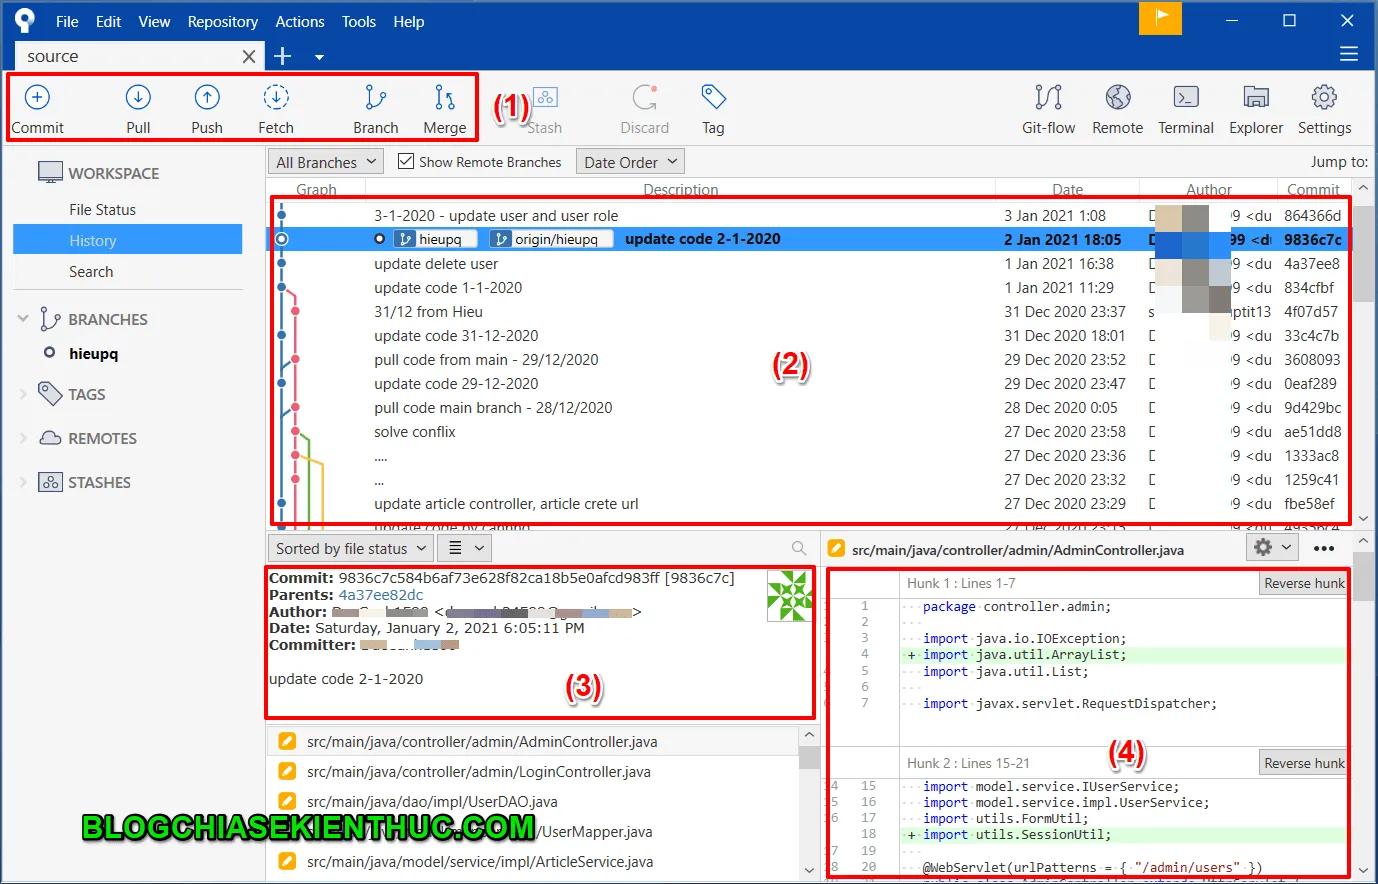Screen dimensions: 1378x884
Task: Open the Repository menu
Action: pyautogui.click(x=222, y=21)
